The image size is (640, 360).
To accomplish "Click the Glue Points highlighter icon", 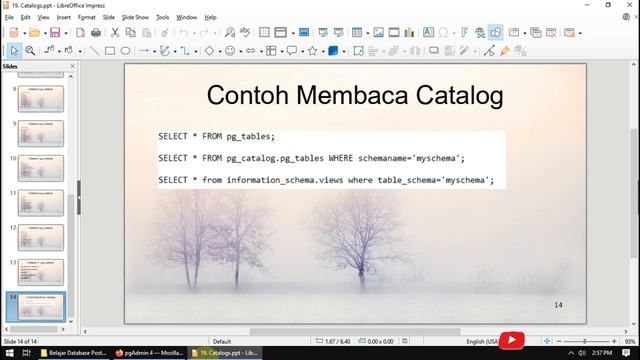I will (x=505, y=51).
